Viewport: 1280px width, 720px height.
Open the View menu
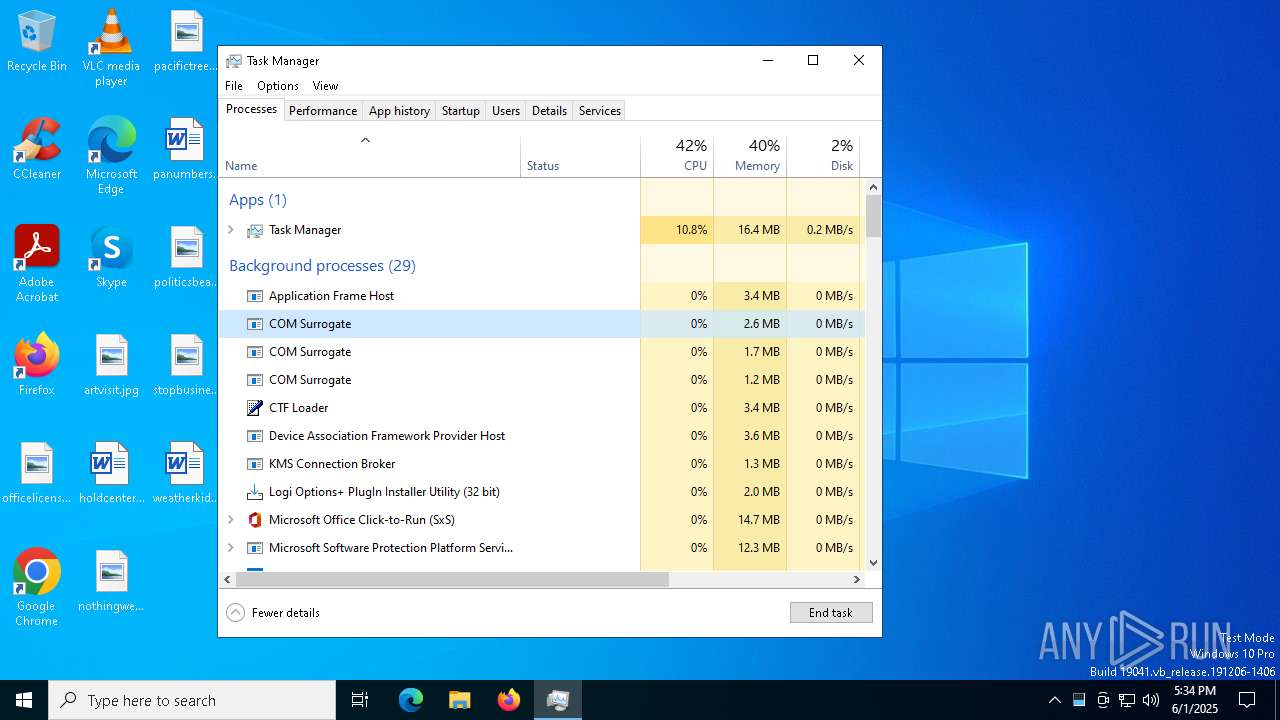[325, 86]
